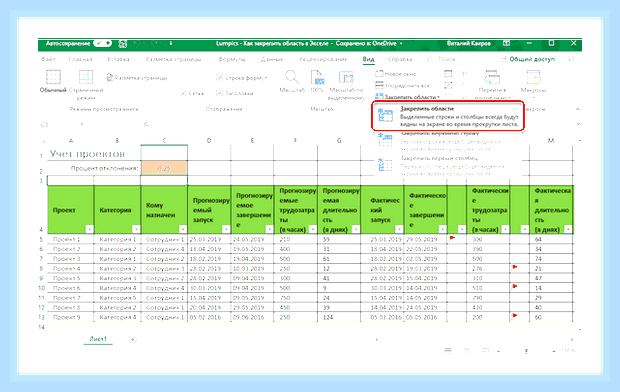
Task: Open filter dropdown on Кому назначен column
Action: pyautogui.click(x=183, y=229)
